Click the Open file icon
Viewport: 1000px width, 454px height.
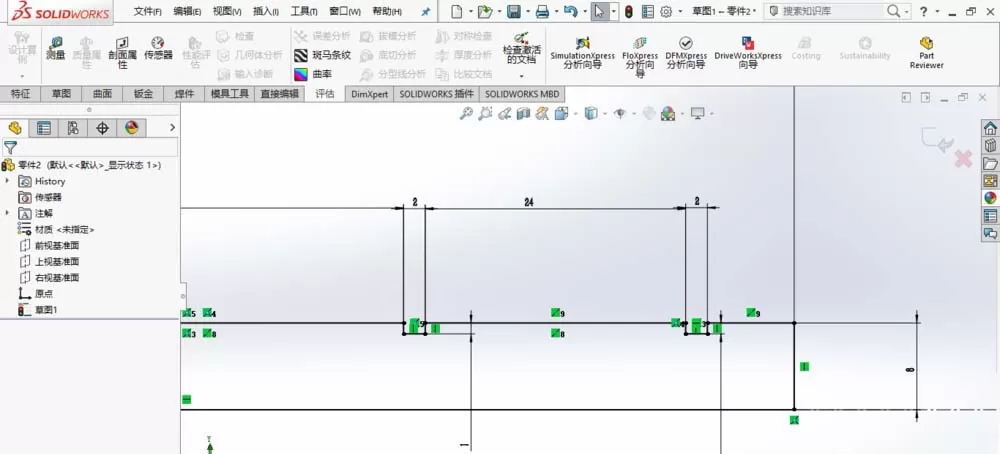tap(485, 11)
